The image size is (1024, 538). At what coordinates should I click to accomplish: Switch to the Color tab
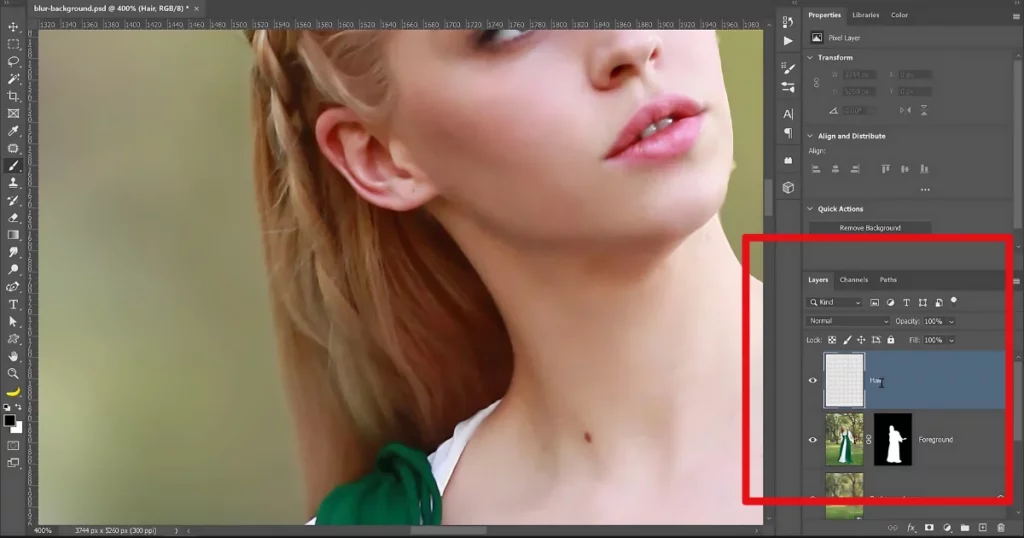[899, 15]
